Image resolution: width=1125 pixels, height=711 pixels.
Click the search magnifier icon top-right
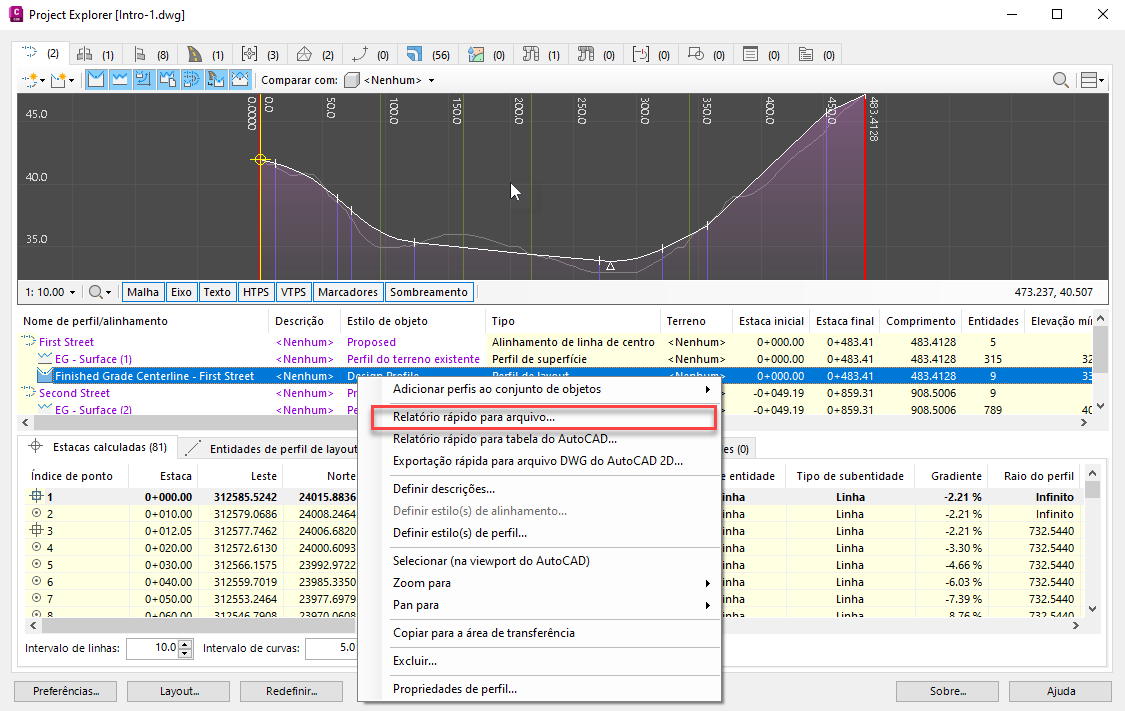[1060, 80]
